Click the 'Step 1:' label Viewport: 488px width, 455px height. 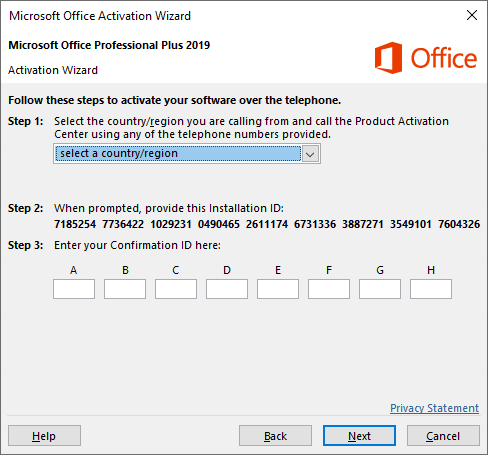26,121
